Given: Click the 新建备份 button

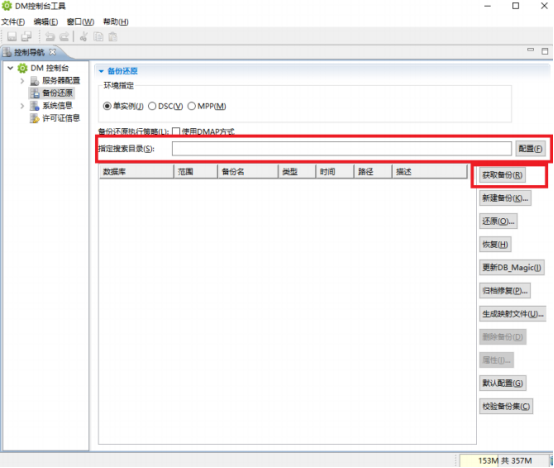Looking at the screenshot, I should (x=505, y=198).
